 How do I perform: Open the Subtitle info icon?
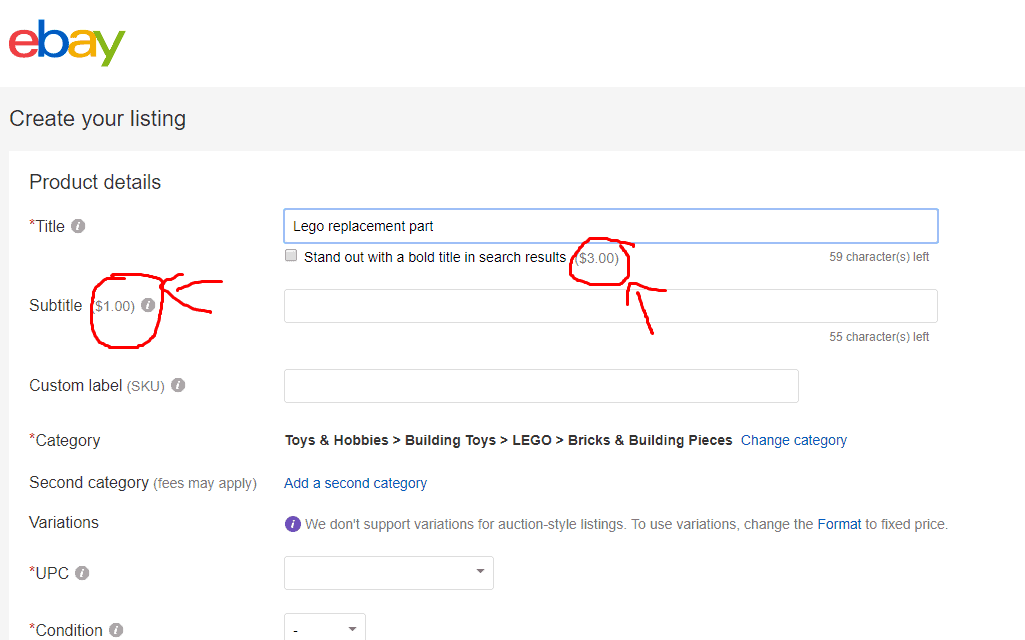click(x=148, y=305)
